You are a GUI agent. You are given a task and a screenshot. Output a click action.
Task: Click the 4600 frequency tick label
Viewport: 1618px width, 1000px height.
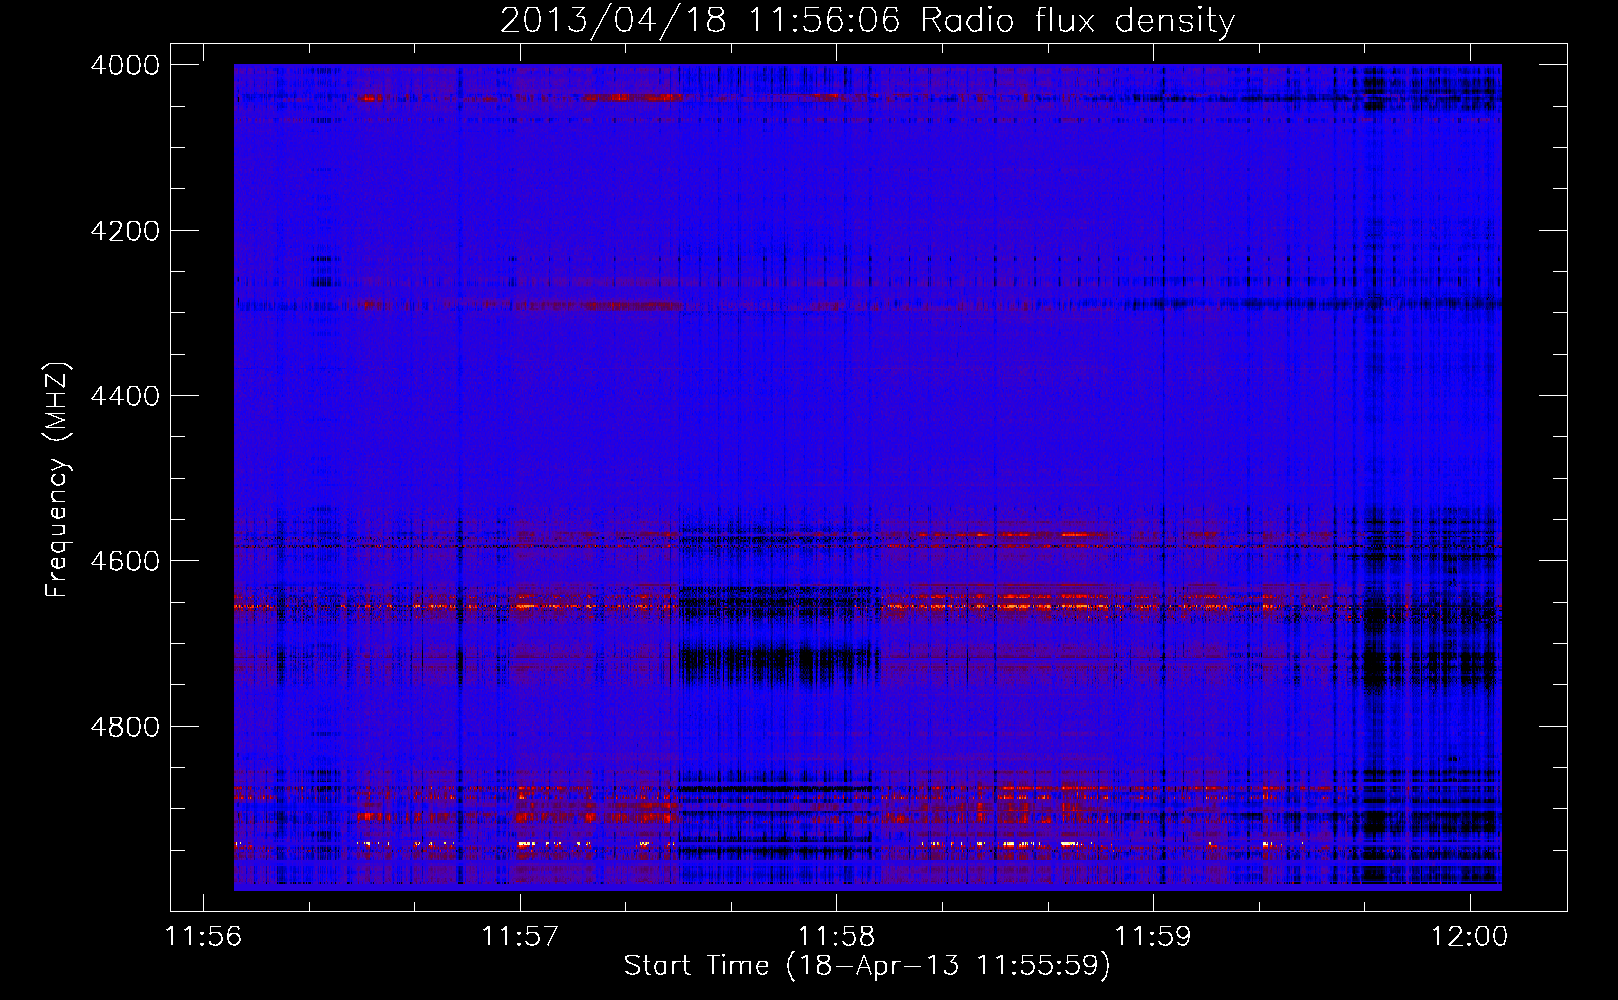click(125, 561)
